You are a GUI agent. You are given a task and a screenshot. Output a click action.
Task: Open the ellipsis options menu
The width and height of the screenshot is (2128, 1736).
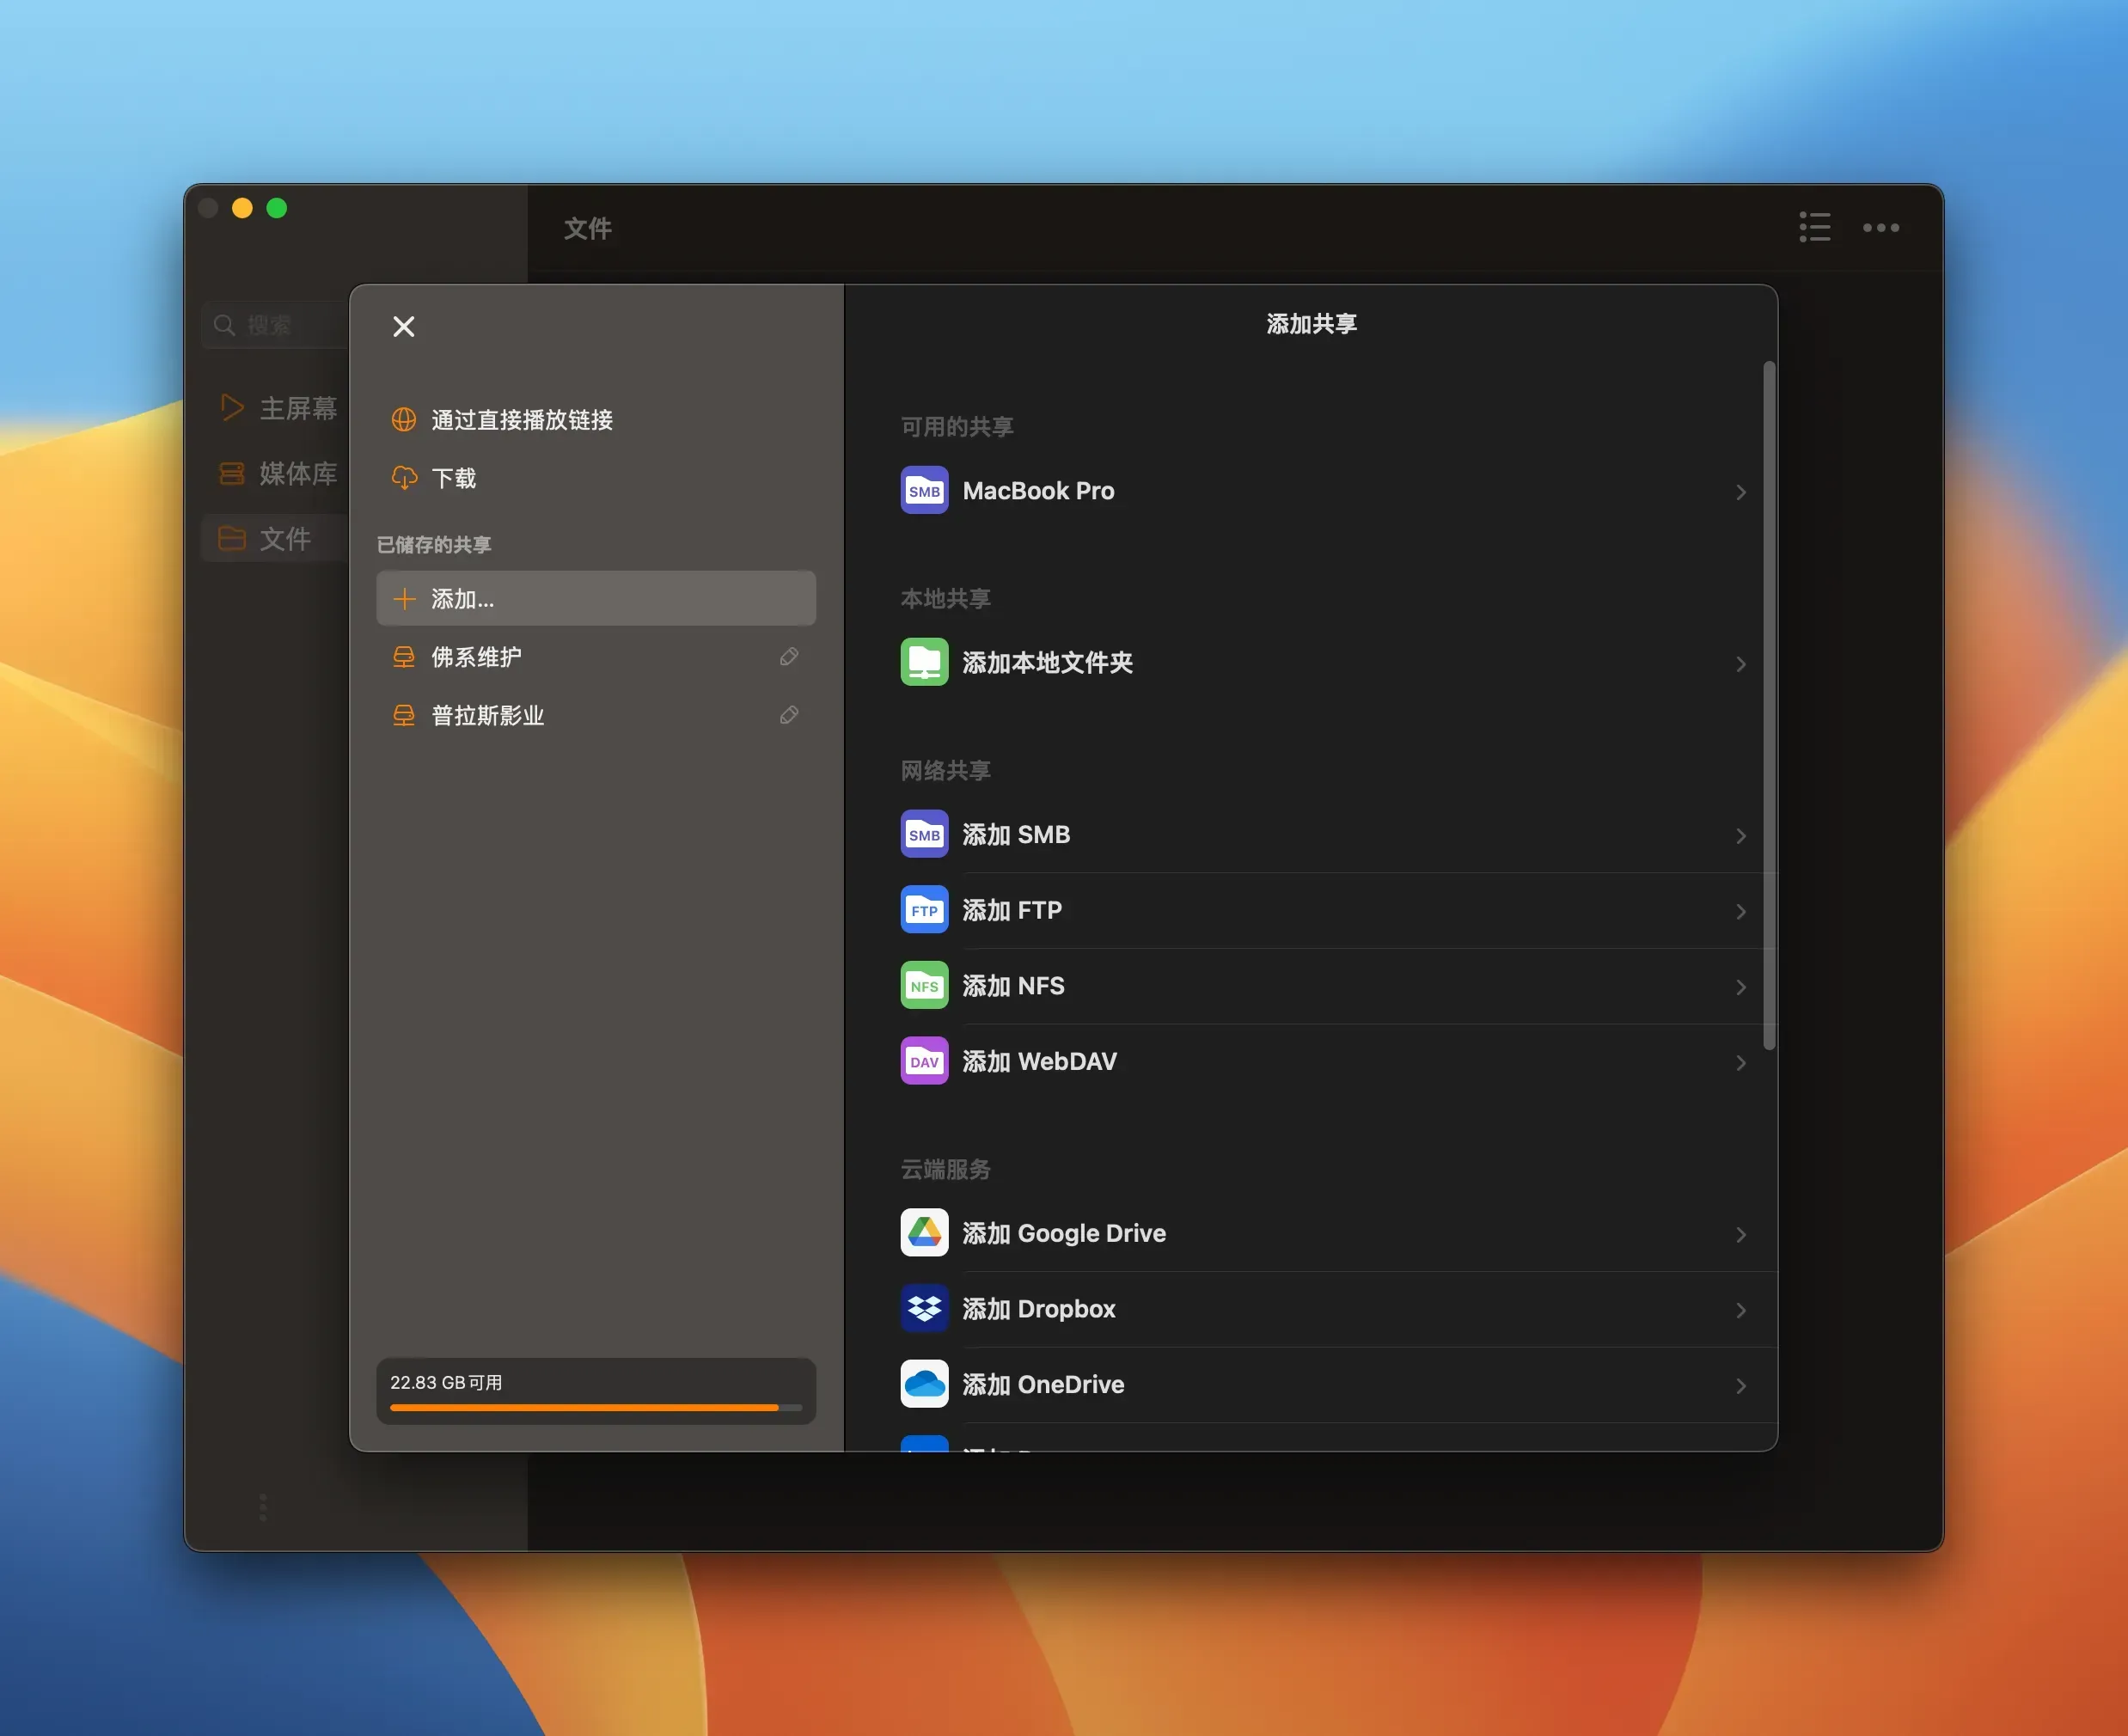point(1881,227)
